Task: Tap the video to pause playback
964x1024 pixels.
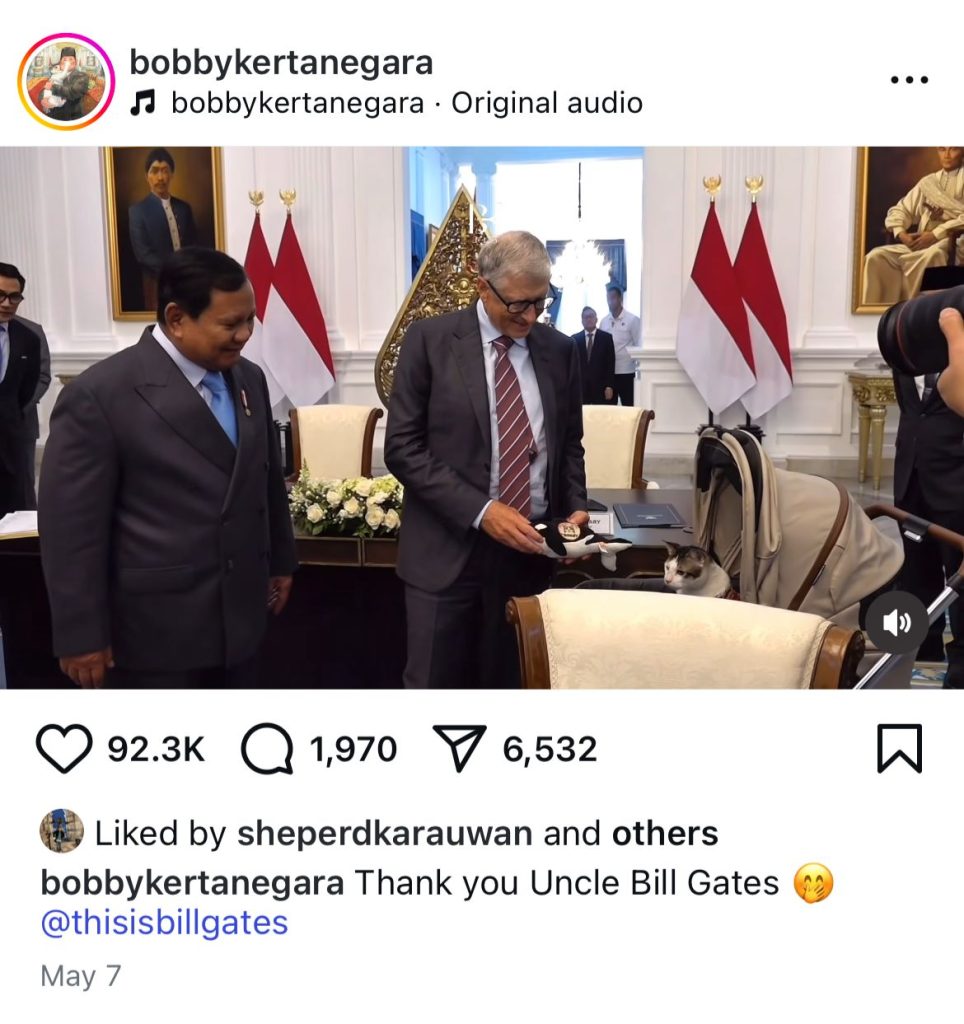Action: tap(482, 418)
